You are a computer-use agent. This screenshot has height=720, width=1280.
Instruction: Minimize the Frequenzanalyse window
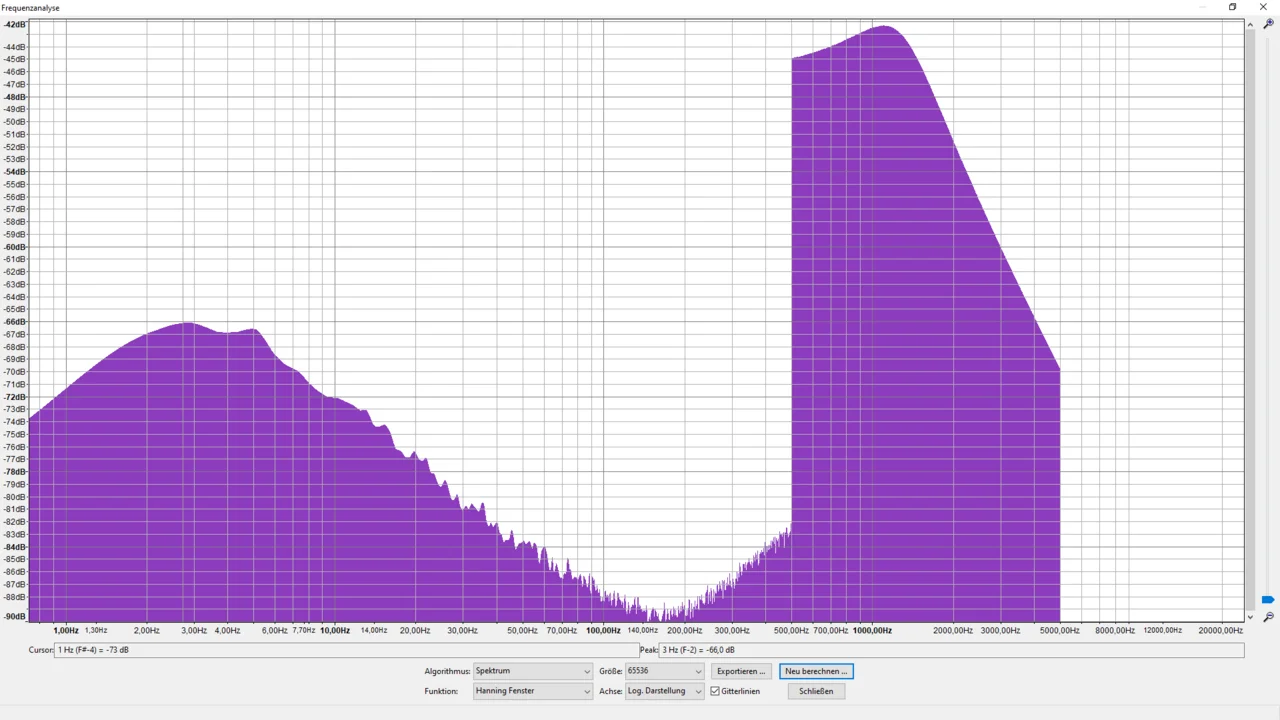[1202, 7]
